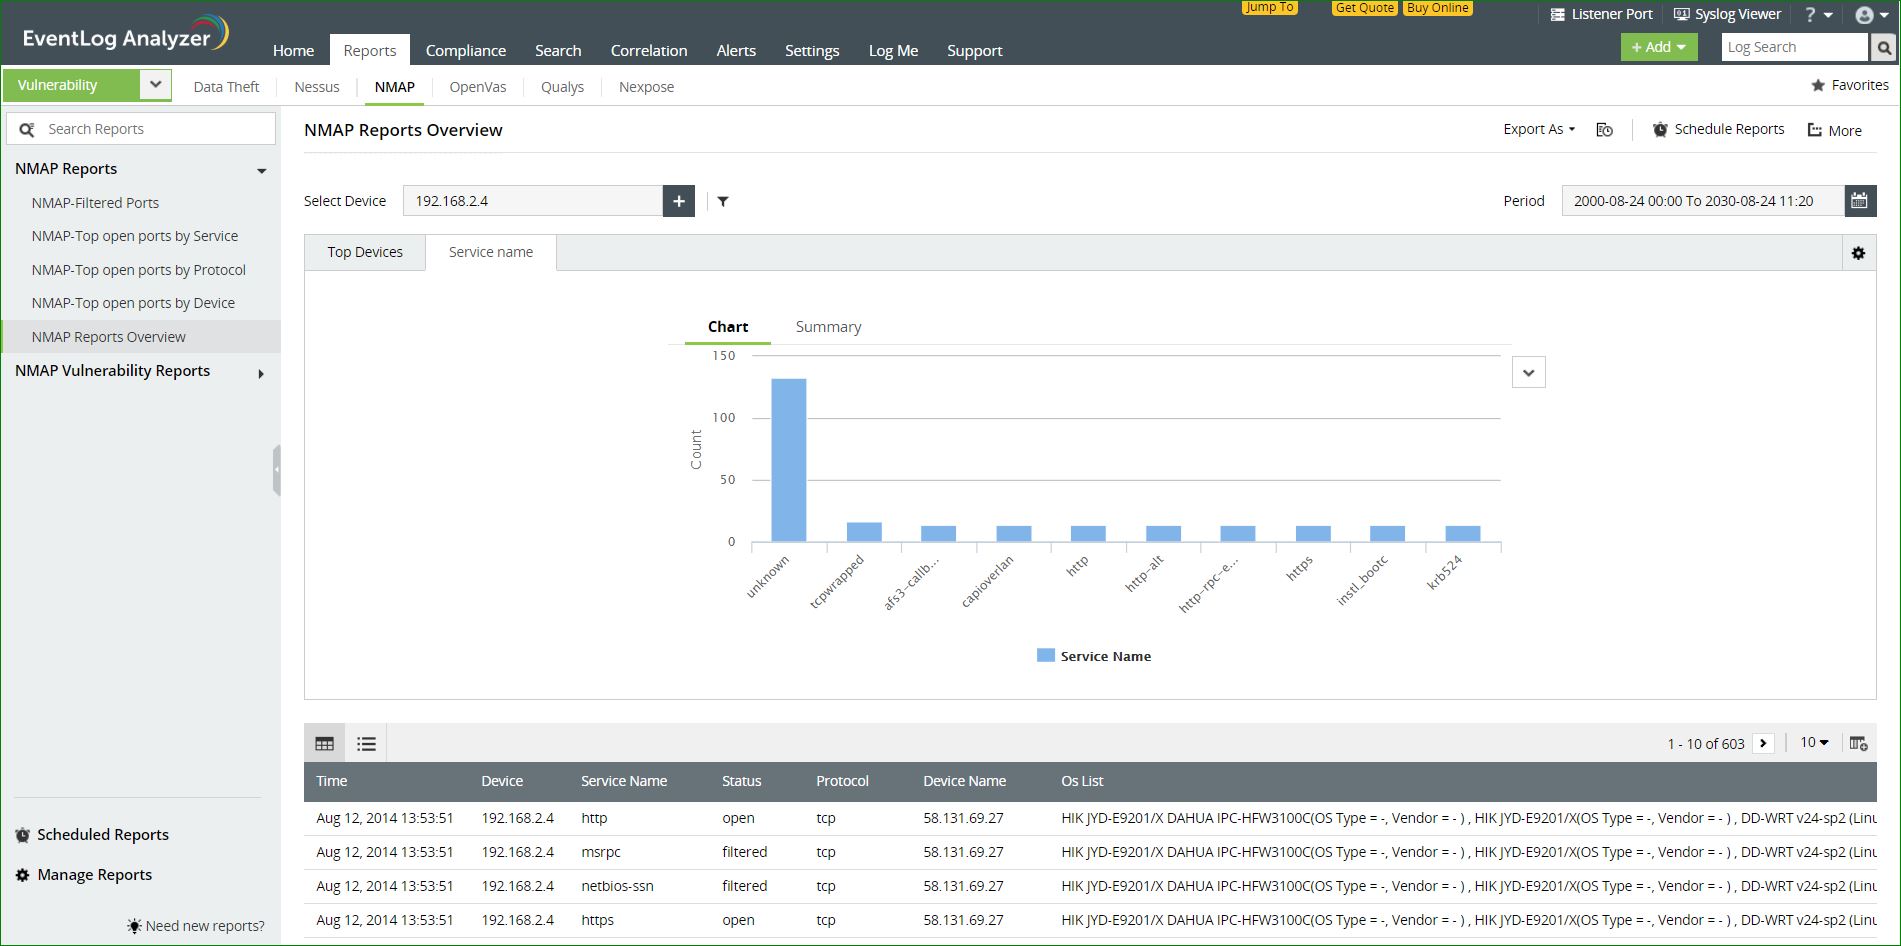Click the Schedule Reports button
The height and width of the screenshot is (946, 1901).
click(x=1718, y=129)
